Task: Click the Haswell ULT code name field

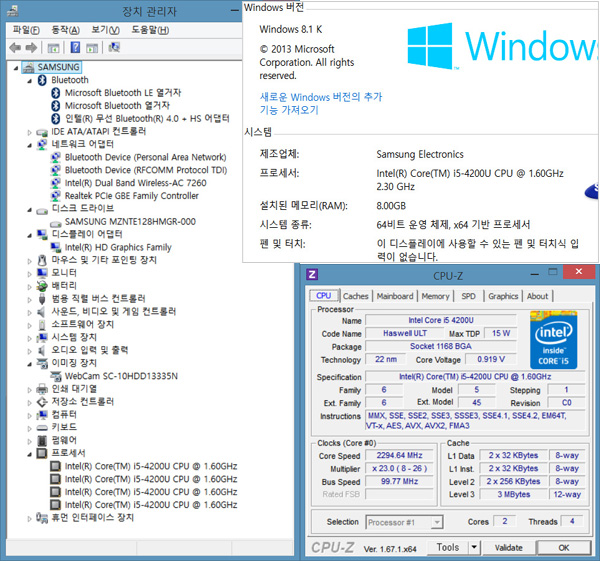Action: [x=404, y=333]
